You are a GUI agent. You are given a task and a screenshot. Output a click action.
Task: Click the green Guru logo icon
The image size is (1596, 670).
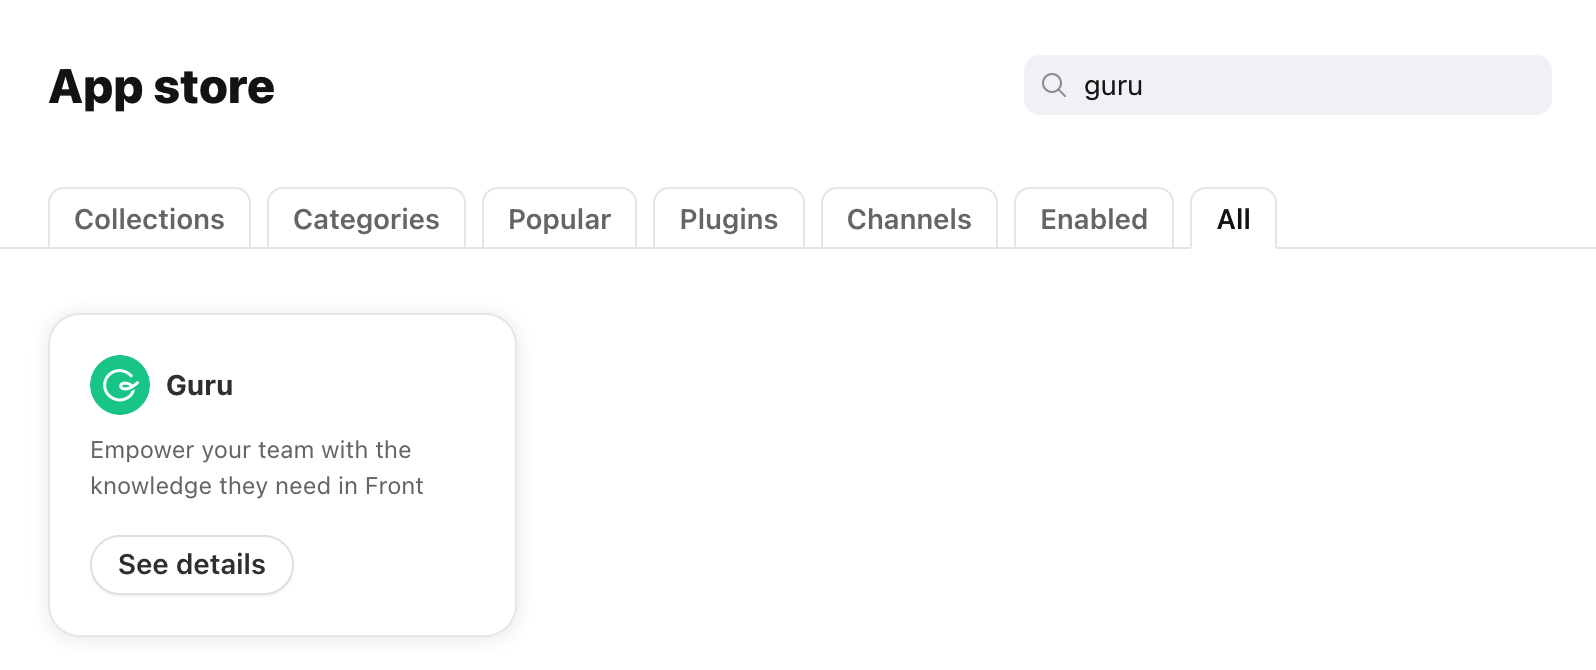(x=120, y=385)
